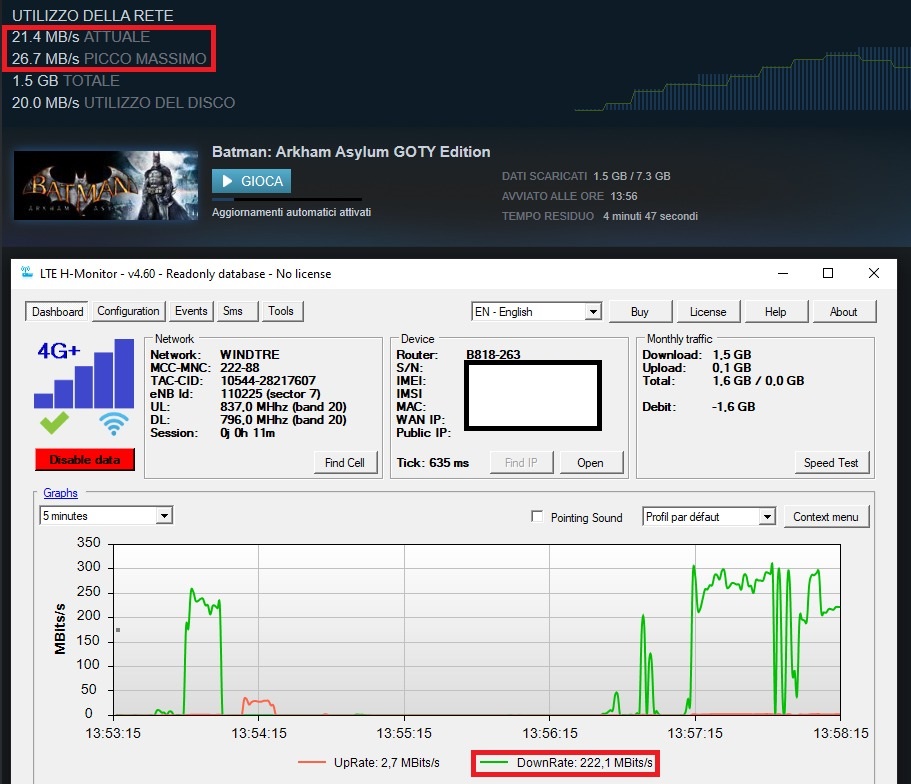Viewport: 911px width, 784px height.
Task: Click the DATI SCARICATI 1.5 GB / 7.3 GB value
Action: pos(632,176)
